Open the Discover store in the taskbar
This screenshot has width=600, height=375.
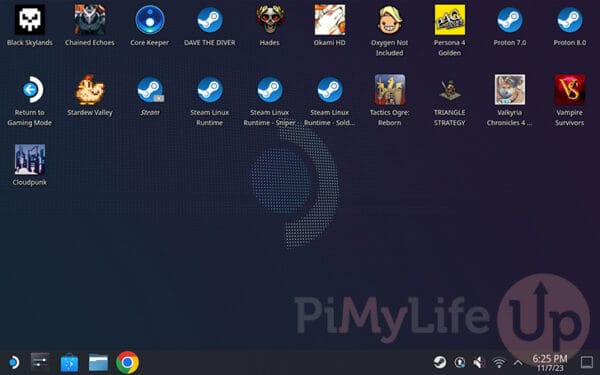click(69, 362)
